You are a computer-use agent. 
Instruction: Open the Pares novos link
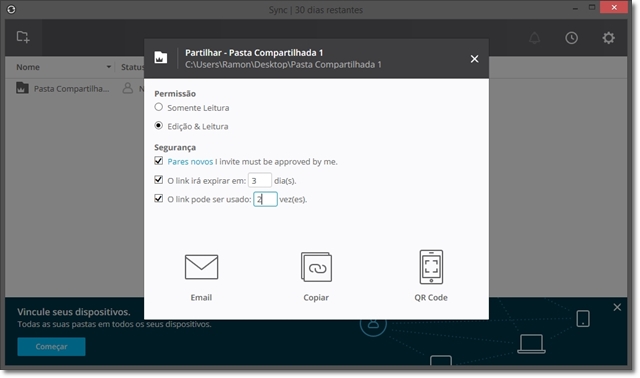pos(190,162)
